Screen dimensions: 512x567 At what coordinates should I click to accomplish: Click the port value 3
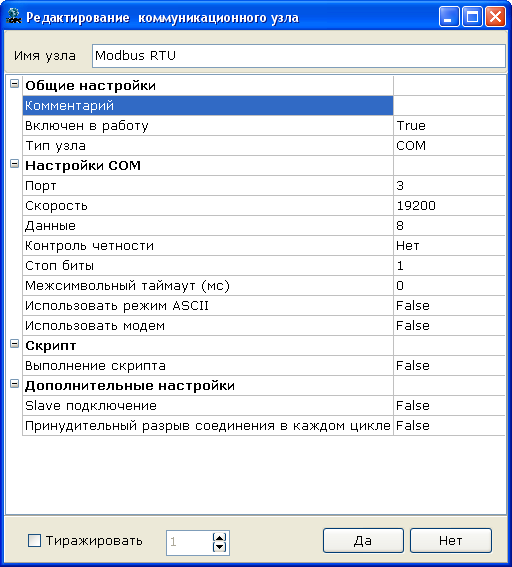coord(449,186)
